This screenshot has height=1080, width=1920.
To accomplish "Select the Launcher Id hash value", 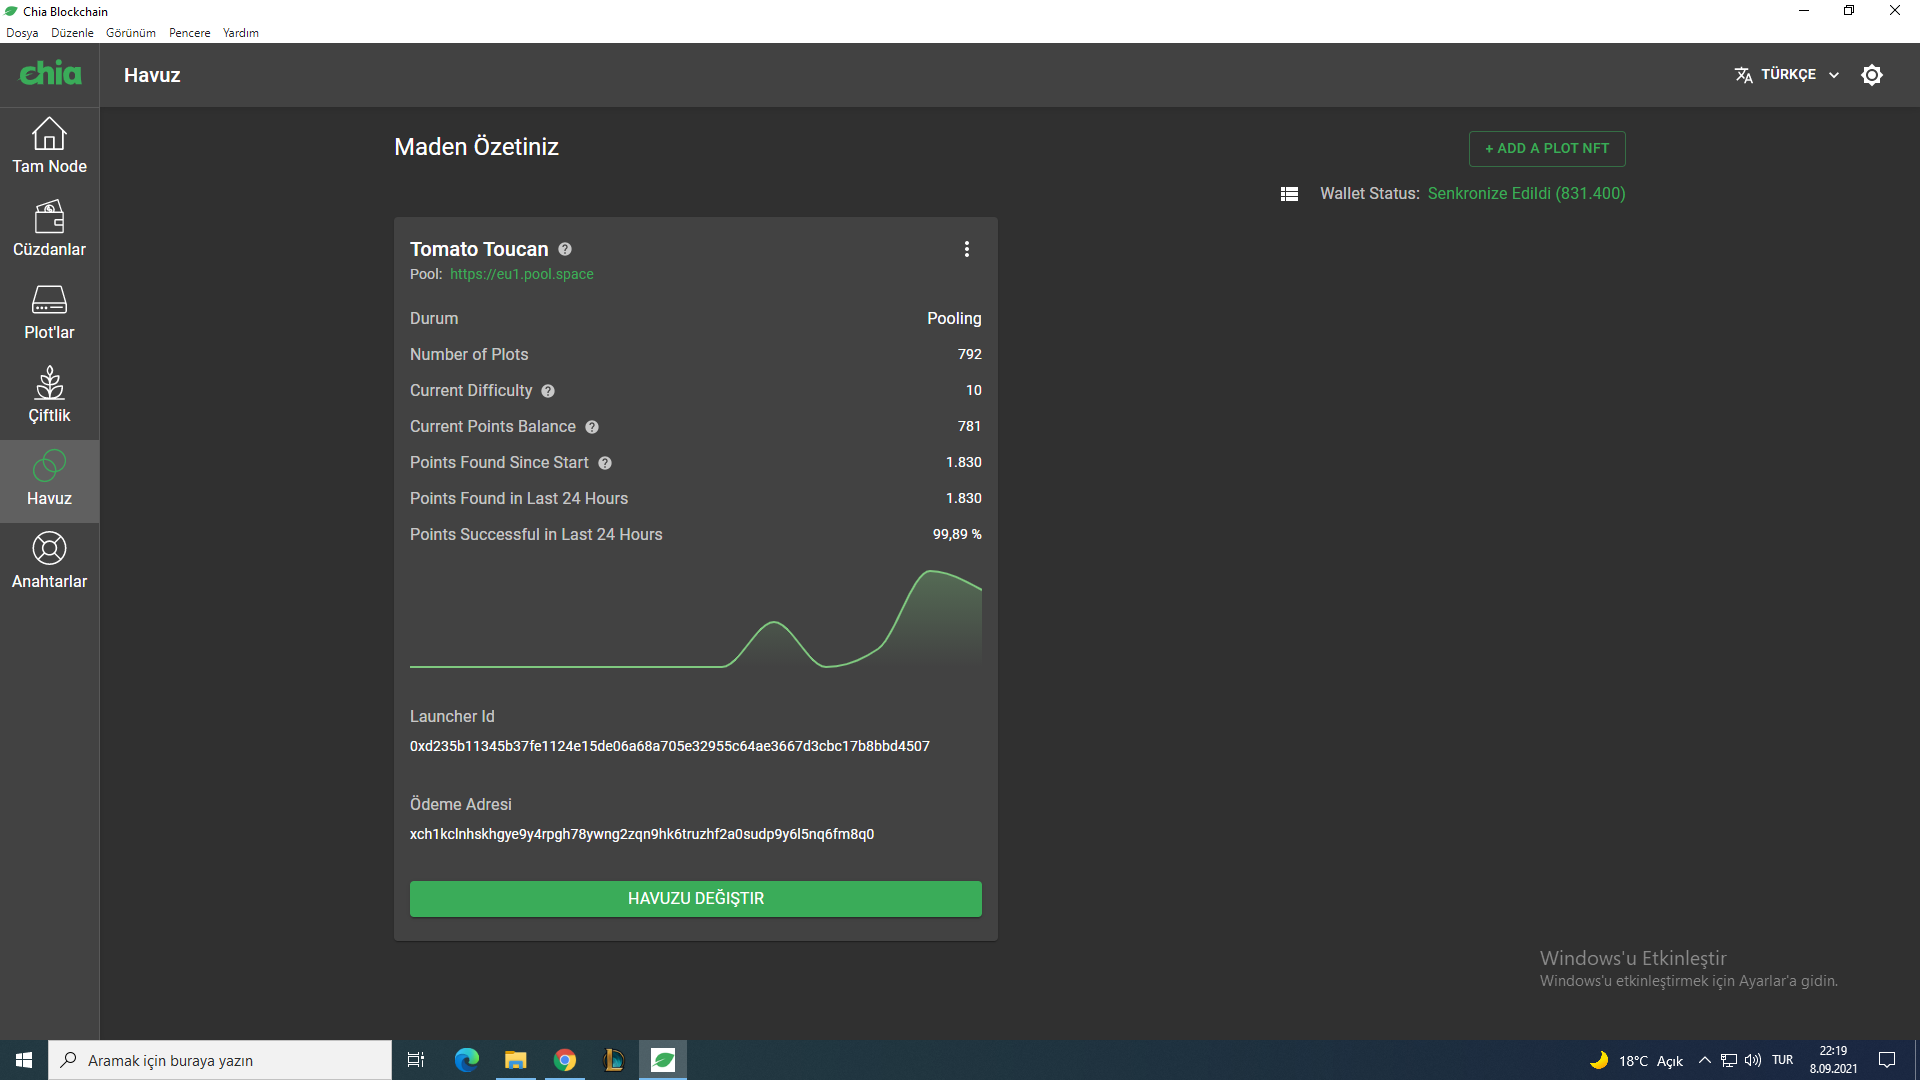I will (x=669, y=746).
